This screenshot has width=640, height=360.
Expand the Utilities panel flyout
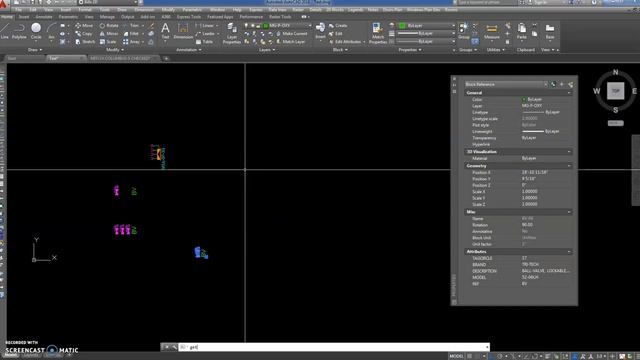click(x=496, y=50)
